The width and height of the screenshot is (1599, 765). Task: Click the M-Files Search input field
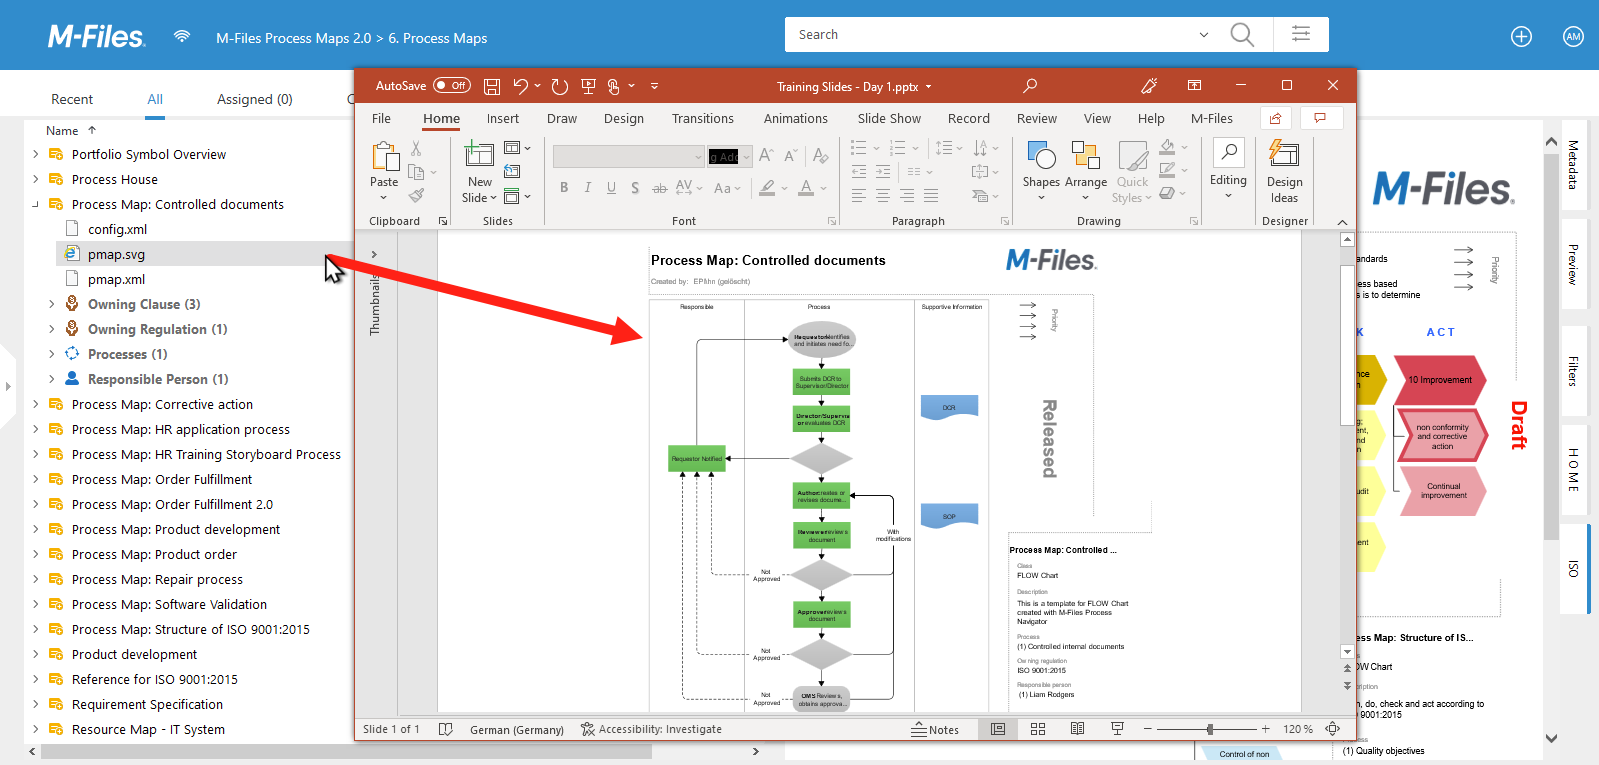[x=990, y=34]
